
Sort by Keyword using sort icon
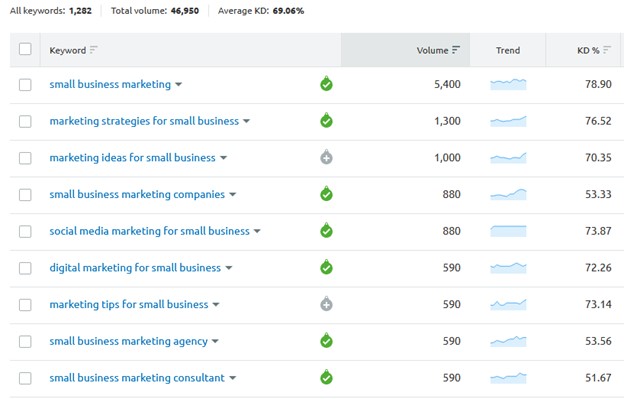[94, 50]
